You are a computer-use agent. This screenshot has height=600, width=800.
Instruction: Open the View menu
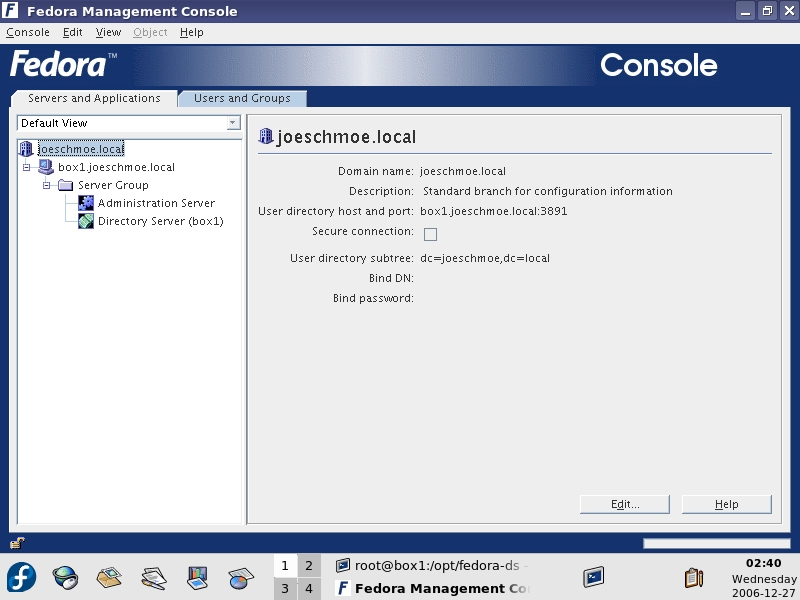(x=108, y=32)
